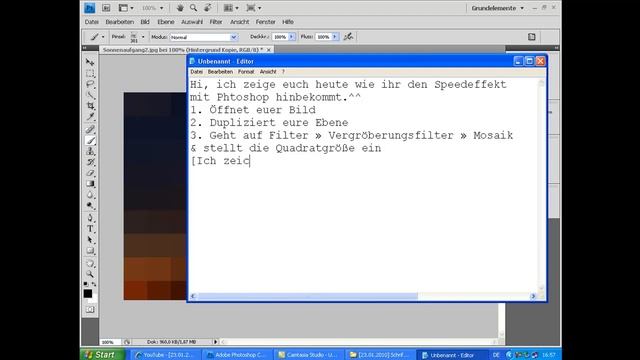Click the Editor text area
The height and width of the screenshot is (360, 640).
tap(363, 185)
